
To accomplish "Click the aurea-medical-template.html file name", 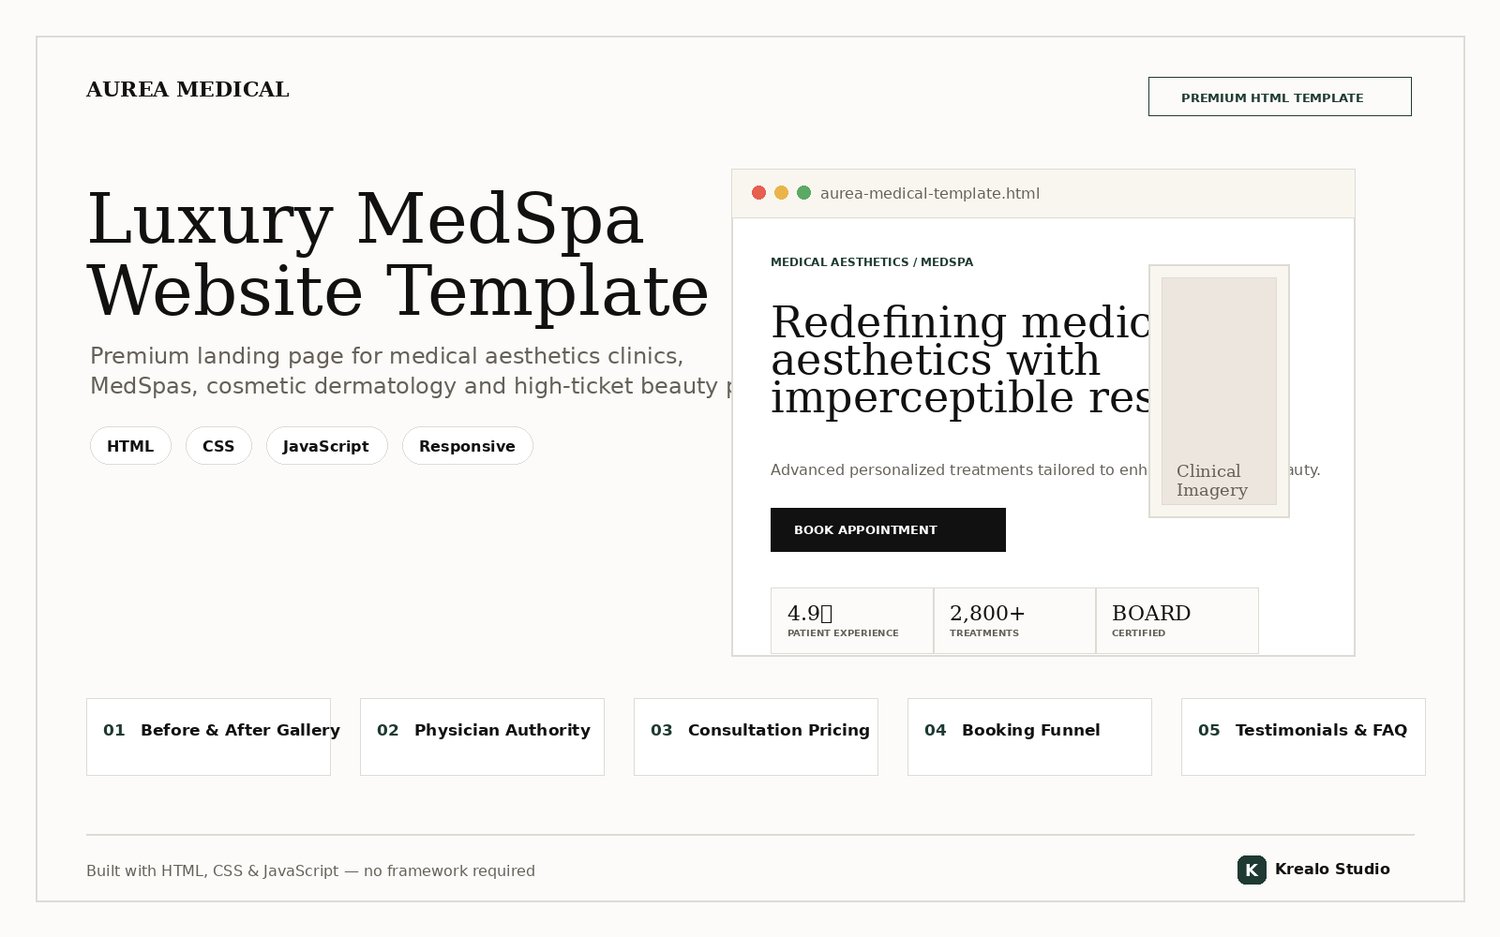I will [930, 194].
